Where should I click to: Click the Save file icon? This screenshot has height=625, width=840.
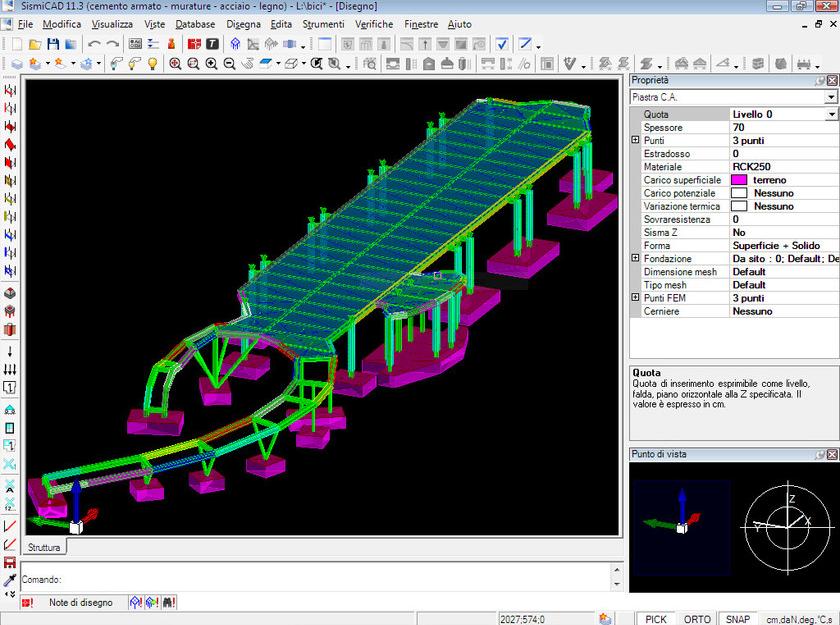(53, 44)
